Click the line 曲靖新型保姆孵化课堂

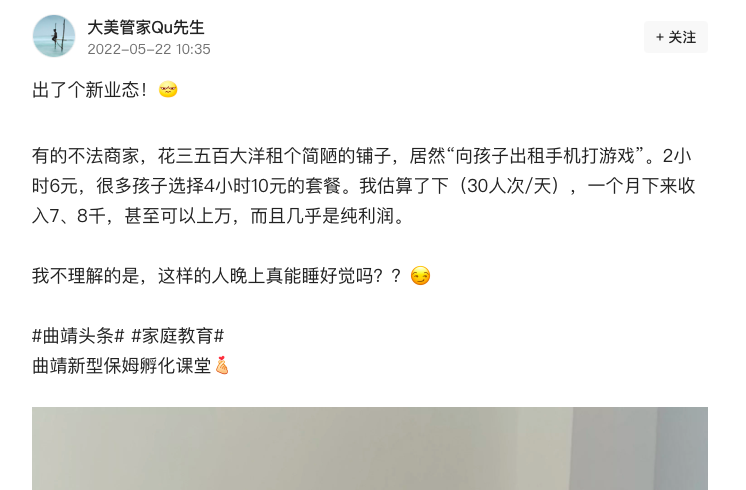click(x=122, y=366)
